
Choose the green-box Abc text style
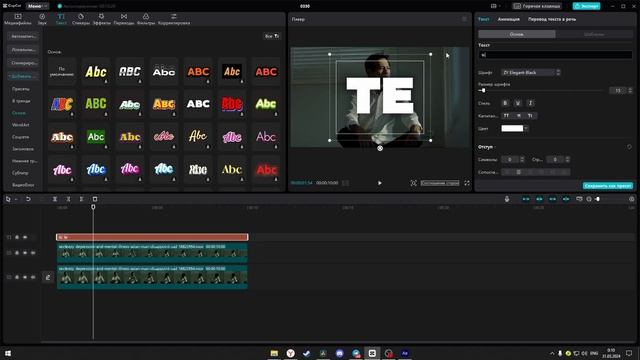(96, 137)
